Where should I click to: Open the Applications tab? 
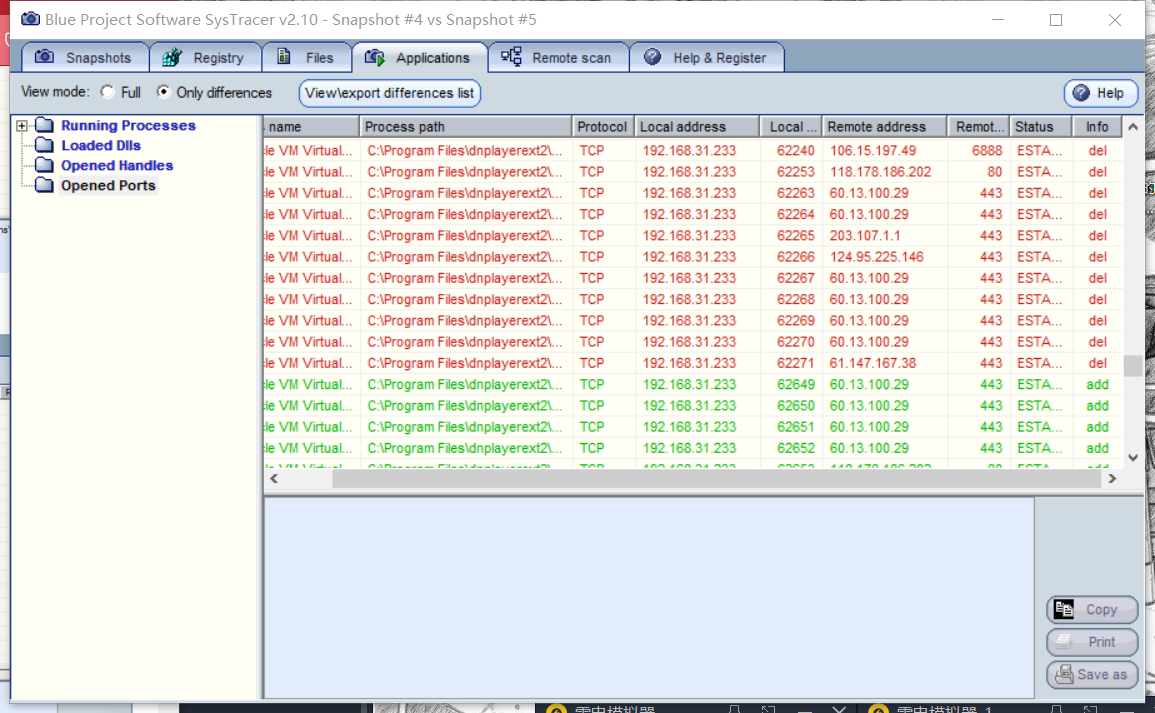420,57
